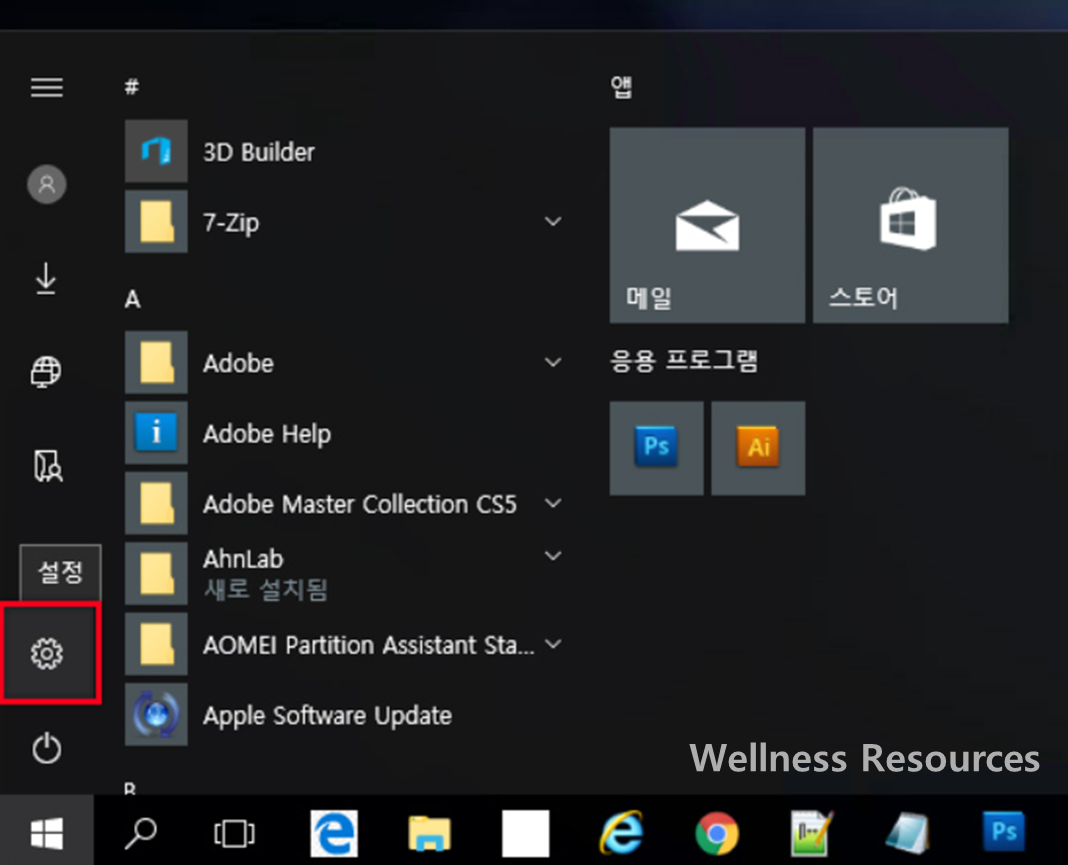Expand the AhnLab chevron

pyautogui.click(x=553, y=556)
